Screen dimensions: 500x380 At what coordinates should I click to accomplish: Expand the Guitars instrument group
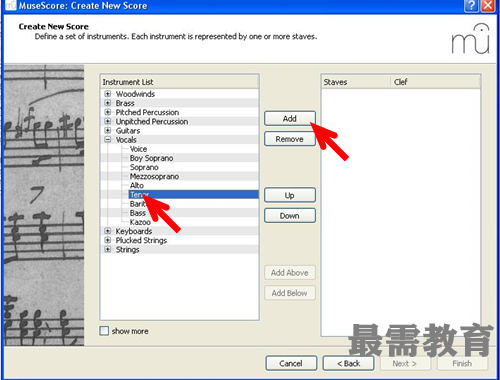(x=108, y=130)
